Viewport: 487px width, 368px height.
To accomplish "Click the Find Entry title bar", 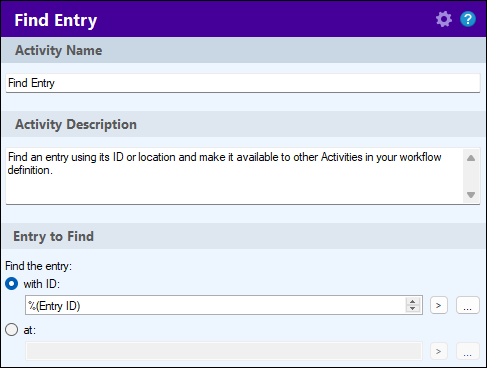I will click(x=243, y=19).
